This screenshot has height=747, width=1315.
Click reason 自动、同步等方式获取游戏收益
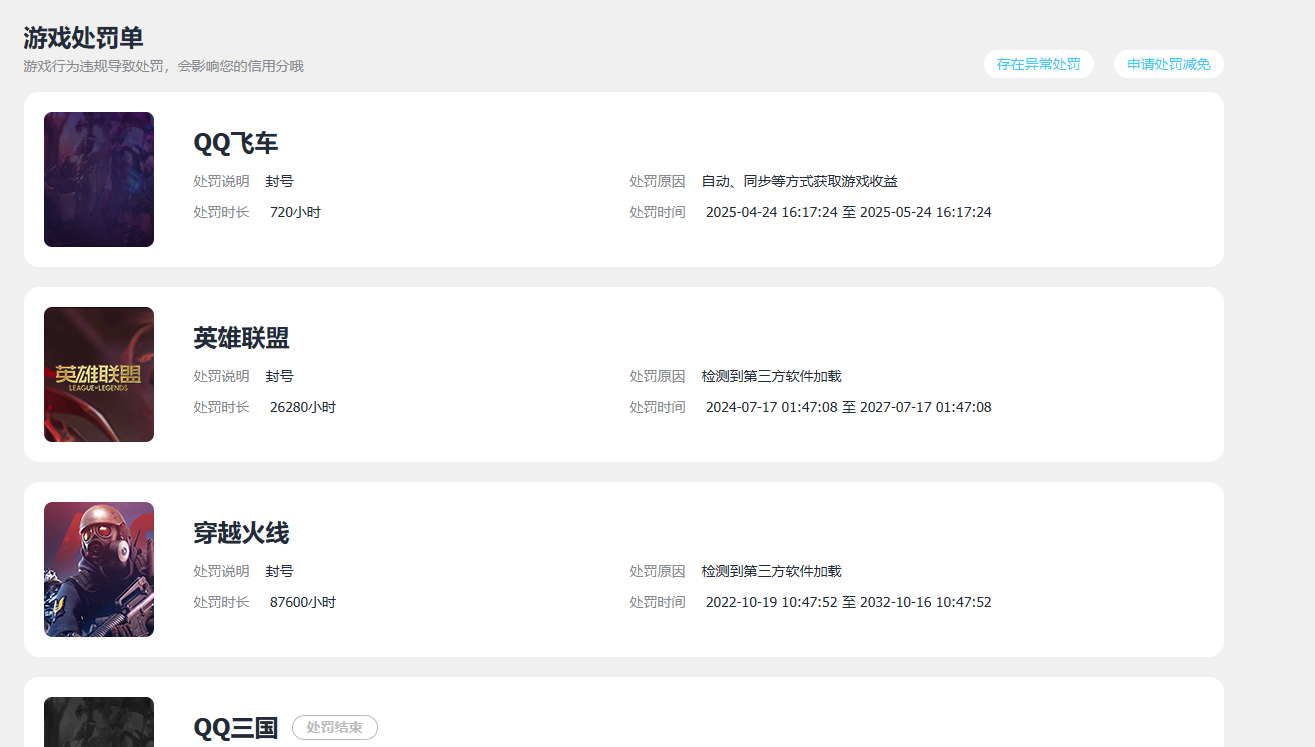(800, 181)
